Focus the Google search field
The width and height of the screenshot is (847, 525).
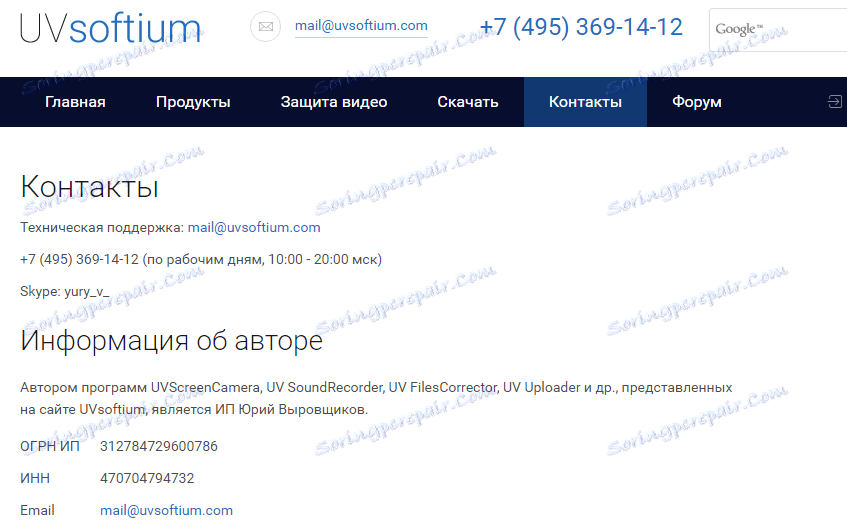coord(778,30)
